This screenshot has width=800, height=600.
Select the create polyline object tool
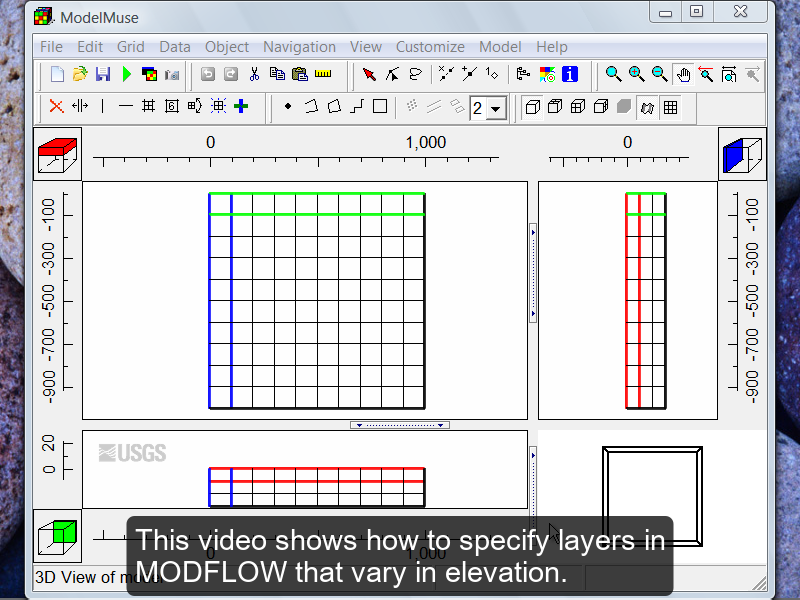311,106
